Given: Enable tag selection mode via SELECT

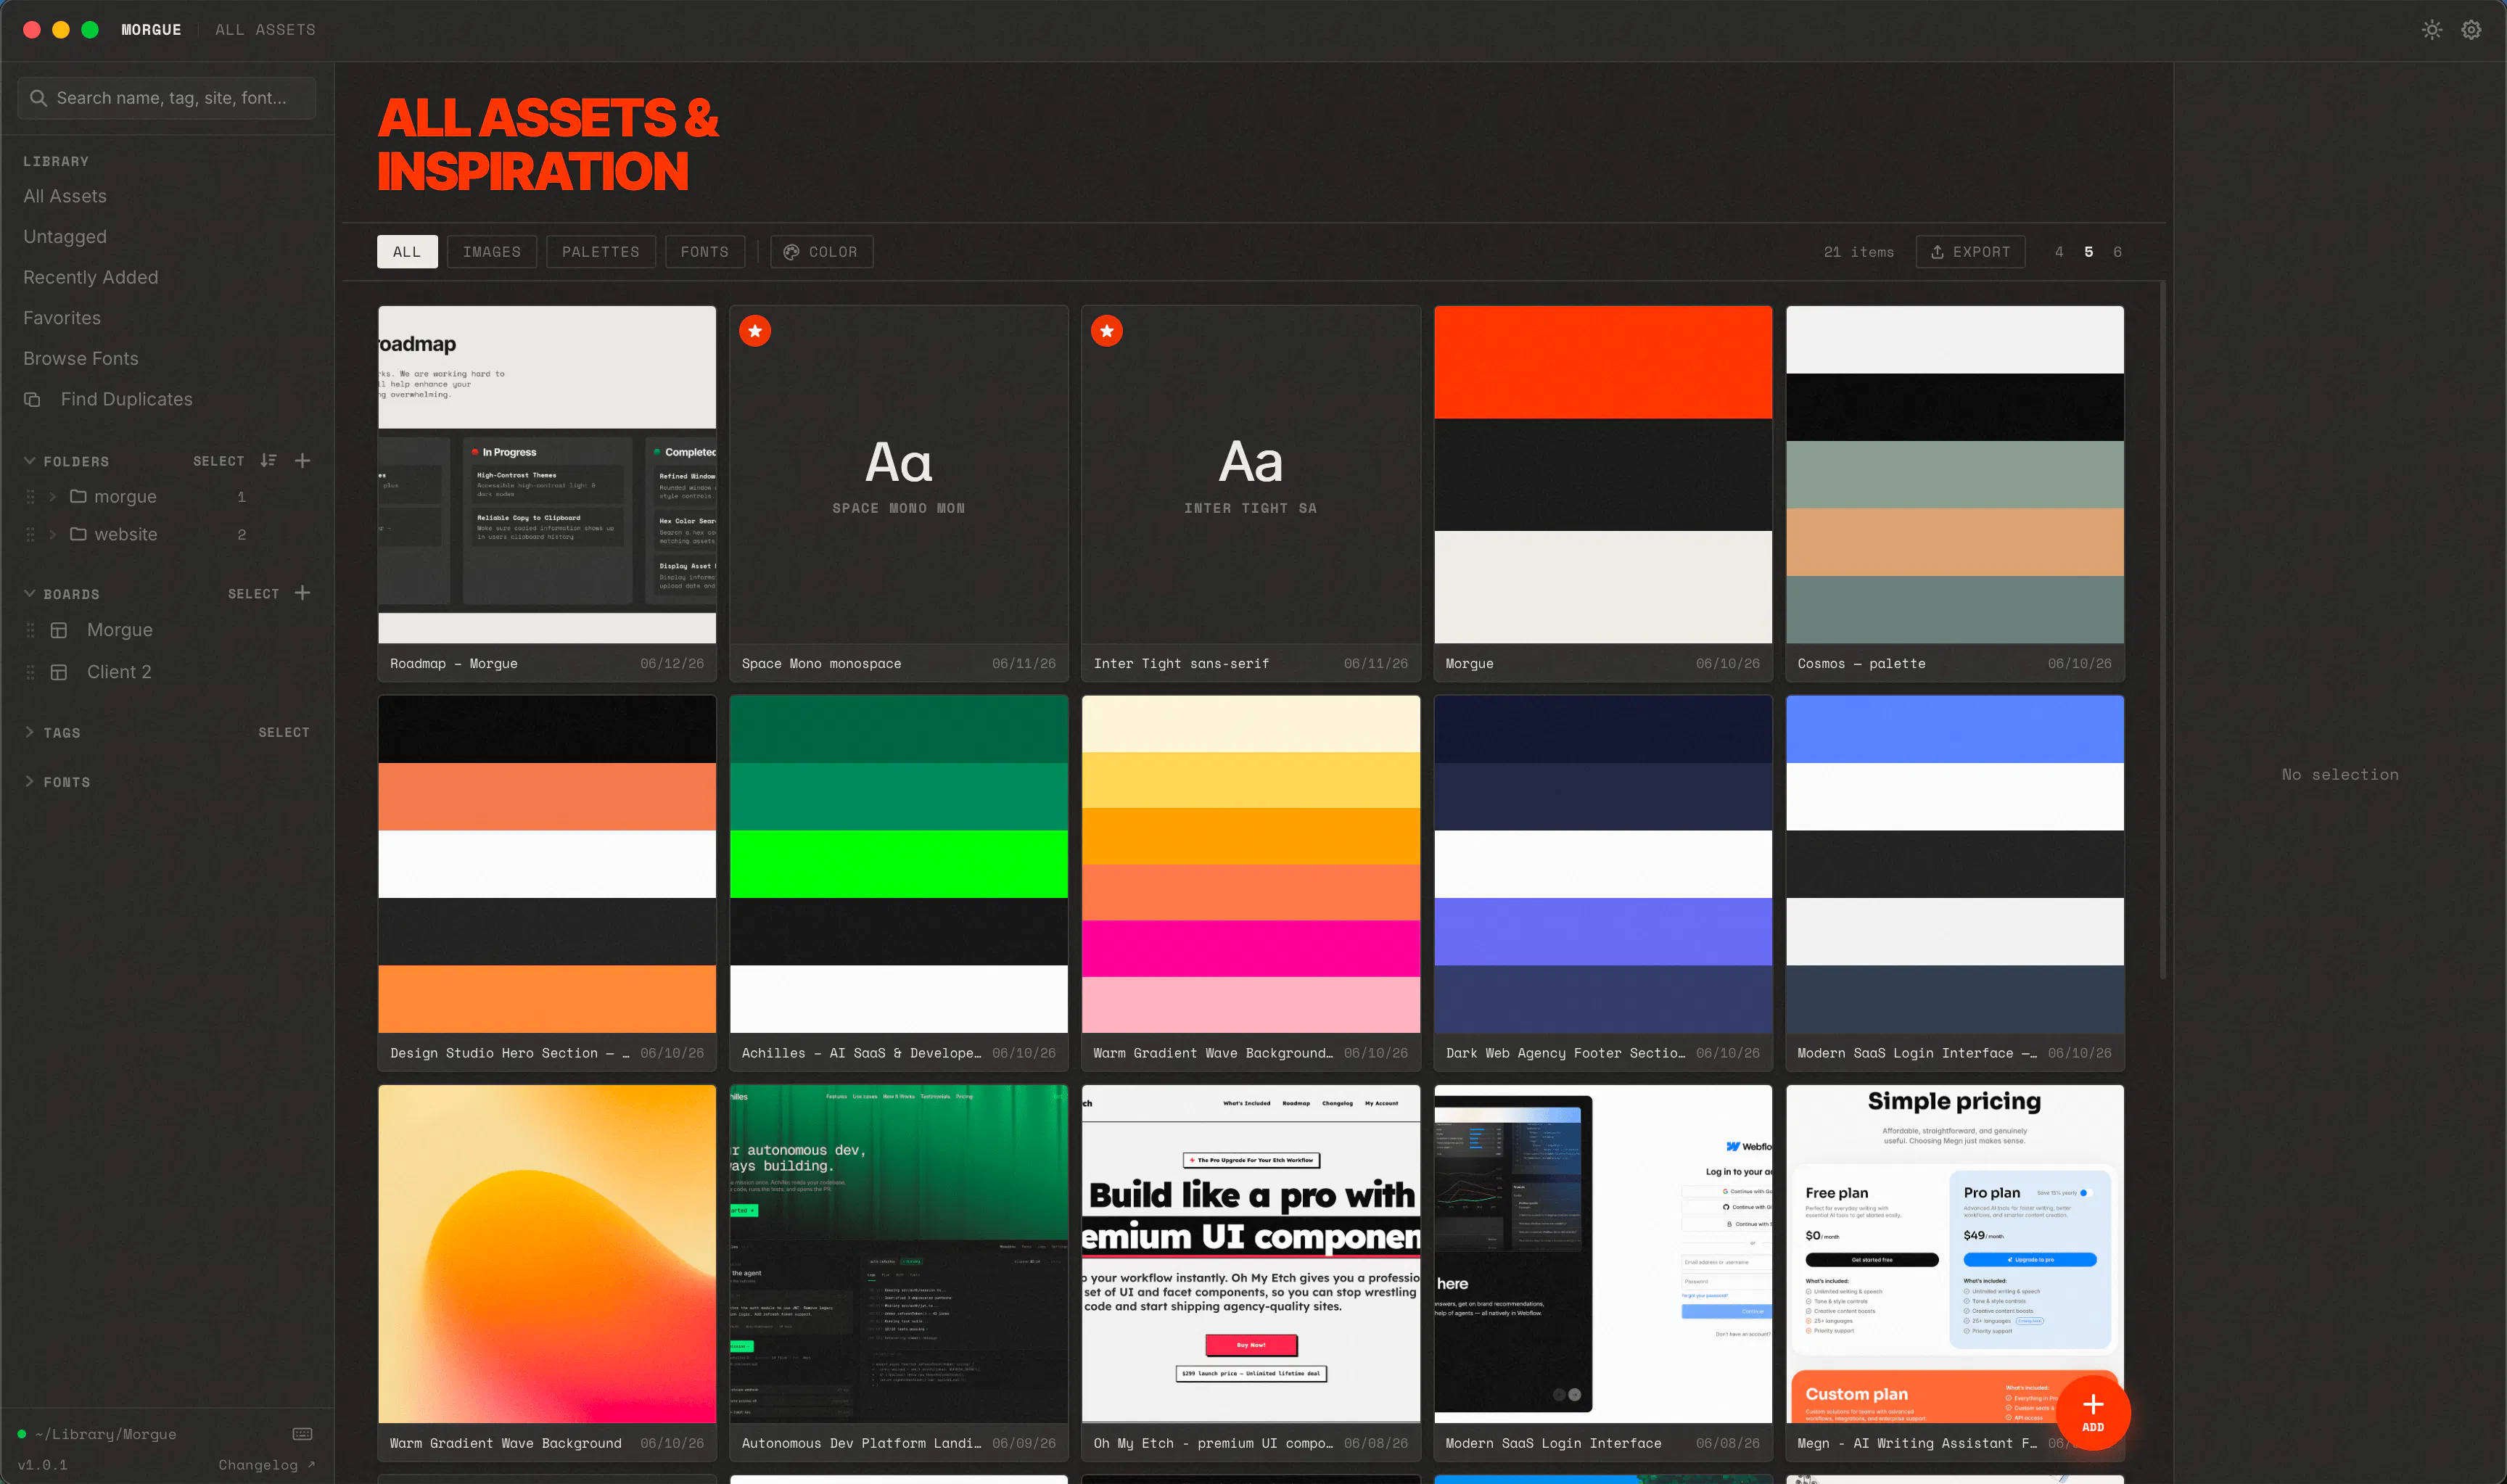Looking at the screenshot, I should tap(284, 732).
